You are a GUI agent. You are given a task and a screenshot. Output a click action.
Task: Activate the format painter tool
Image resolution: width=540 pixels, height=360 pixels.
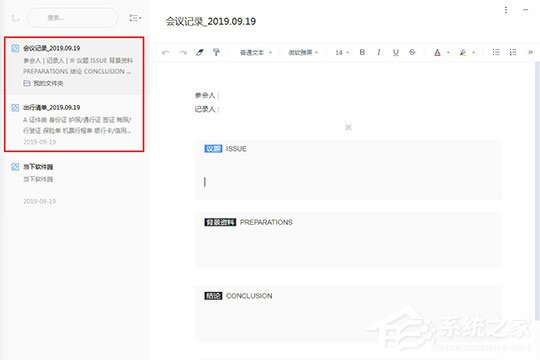point(216,52)
